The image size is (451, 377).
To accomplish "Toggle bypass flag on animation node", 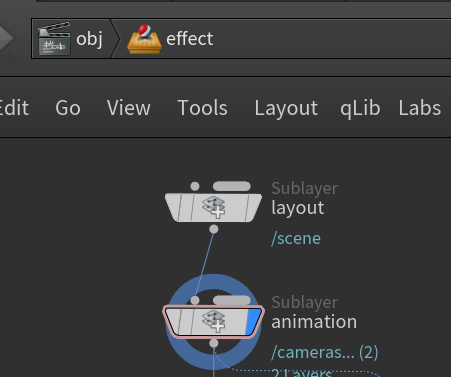I will (x=173, y=321).
